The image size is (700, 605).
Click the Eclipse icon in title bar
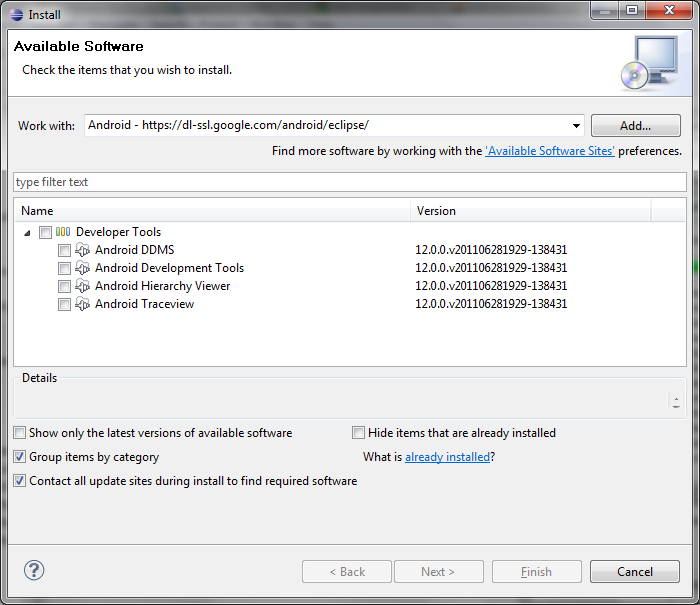(16, 15)
